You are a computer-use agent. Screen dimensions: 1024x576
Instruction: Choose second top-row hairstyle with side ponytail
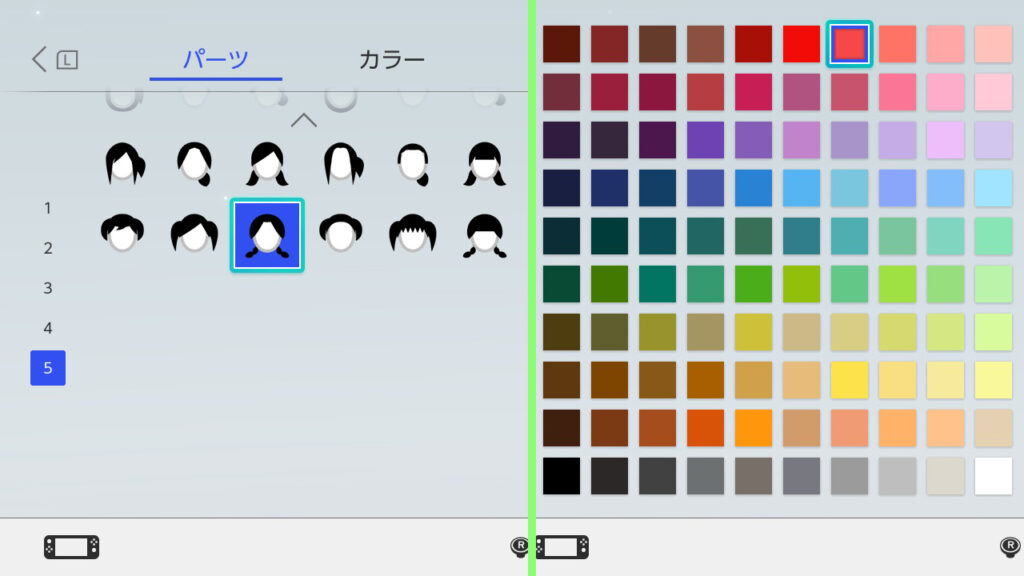[x=195, y=163]
